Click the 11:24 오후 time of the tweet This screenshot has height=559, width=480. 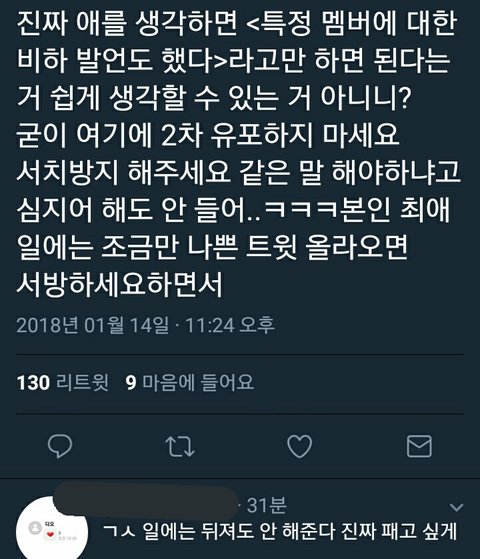point(230,325)
